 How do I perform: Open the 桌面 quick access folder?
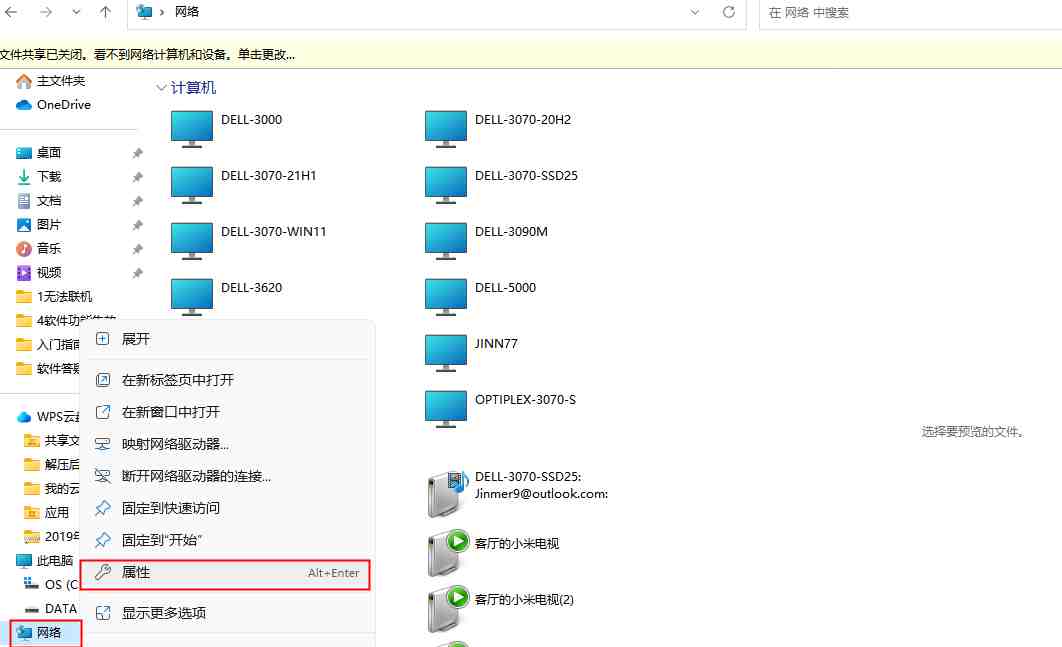pos(39,153)
